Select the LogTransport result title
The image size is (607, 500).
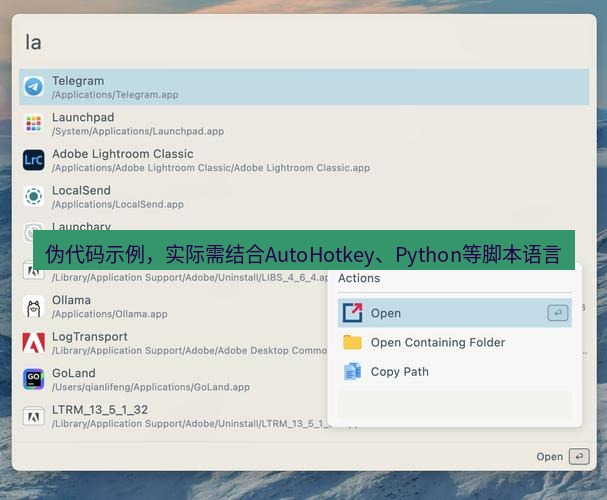click(x=89, y=337)
